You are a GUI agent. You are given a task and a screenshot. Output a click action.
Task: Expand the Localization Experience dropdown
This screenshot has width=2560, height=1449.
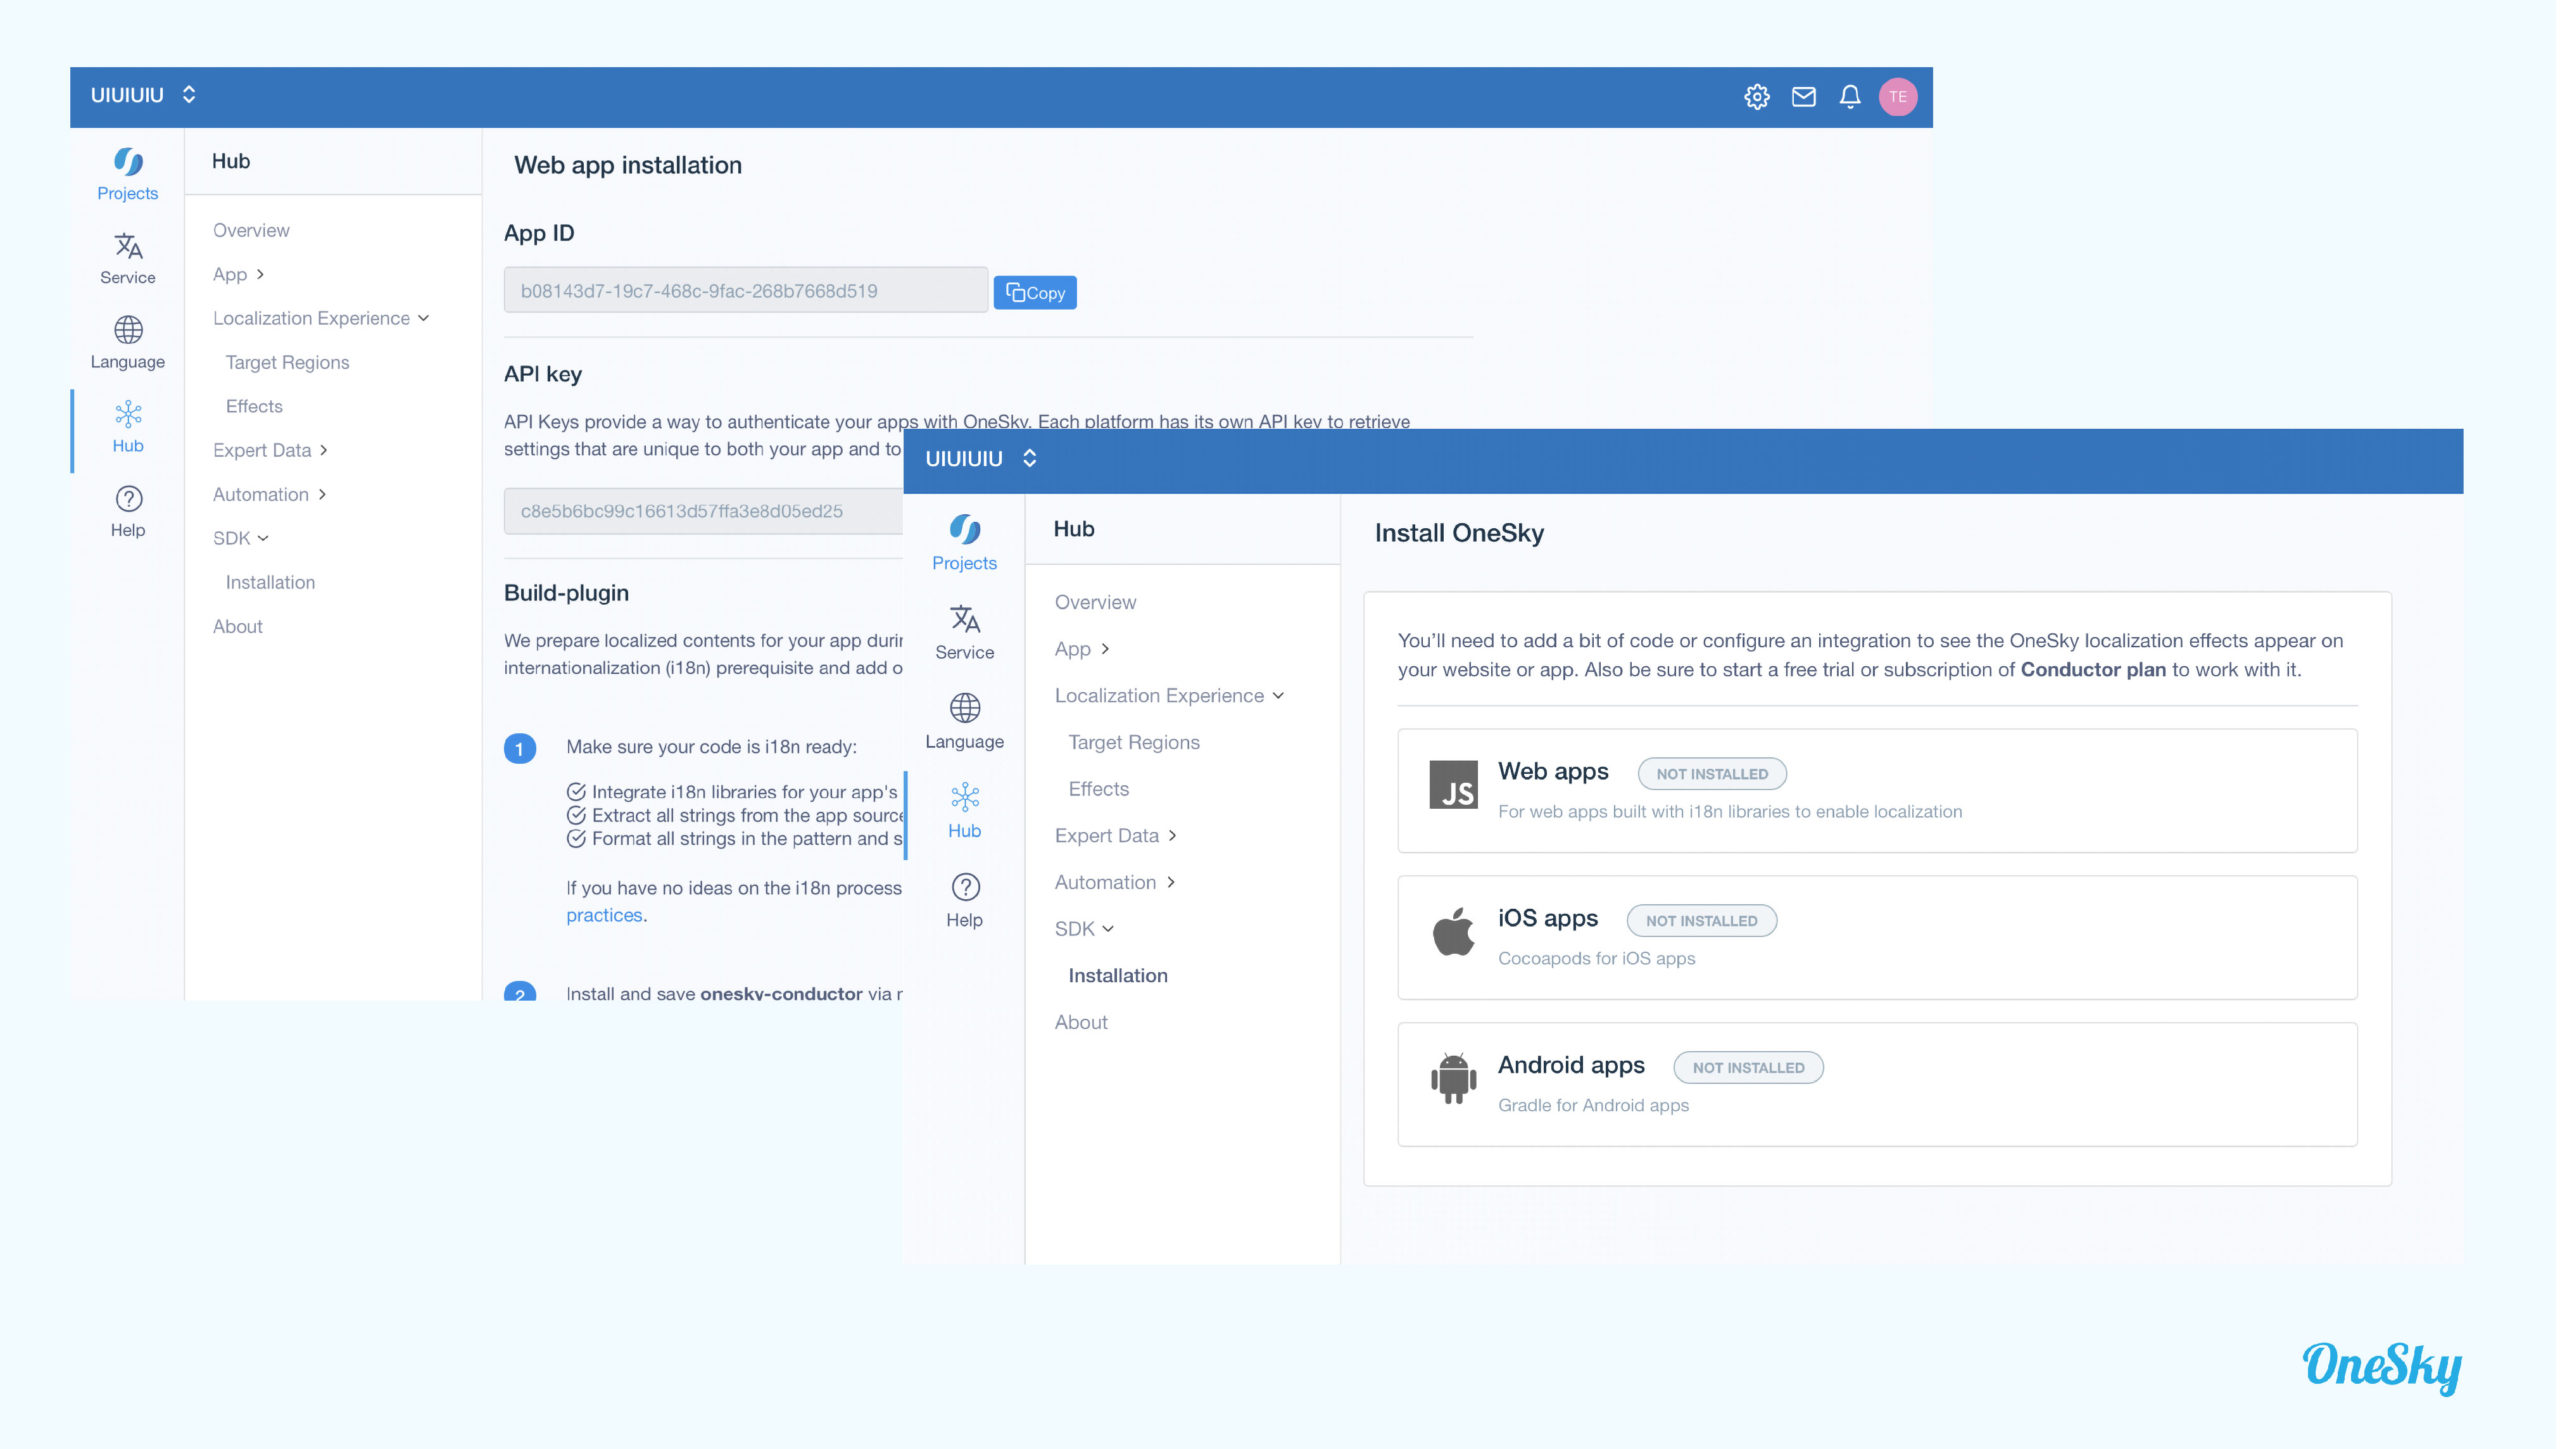click(x=1166, y=695)
